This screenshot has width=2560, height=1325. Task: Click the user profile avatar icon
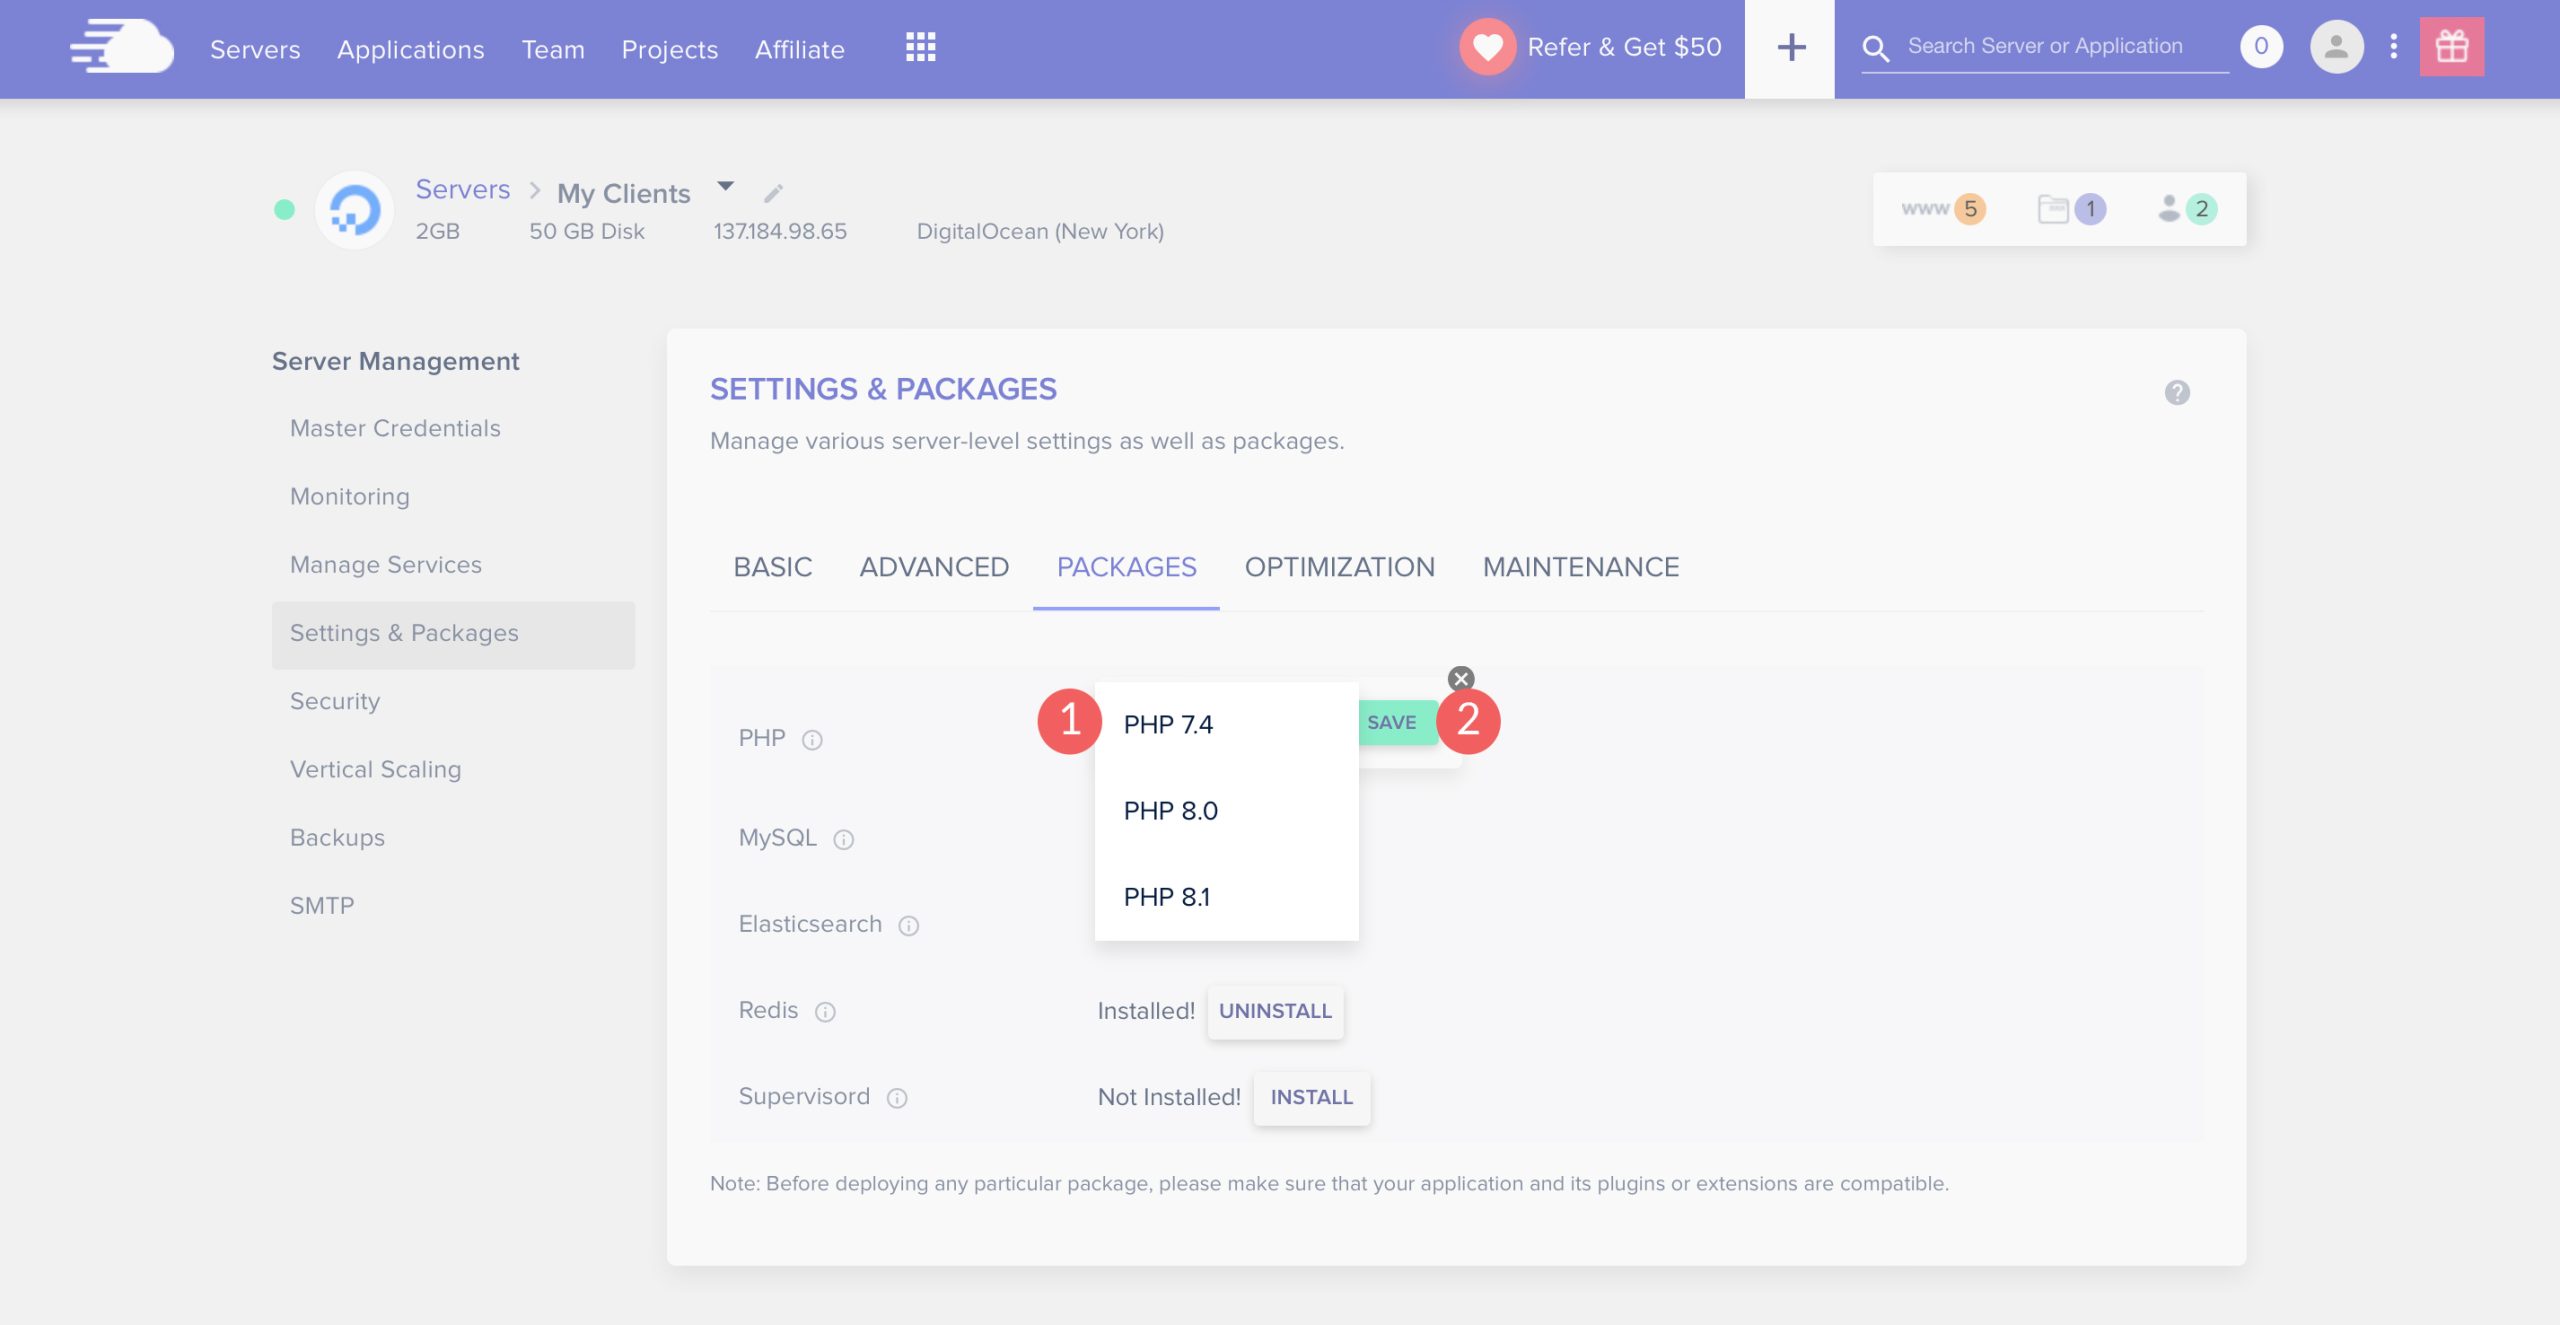coord(2337,46)
